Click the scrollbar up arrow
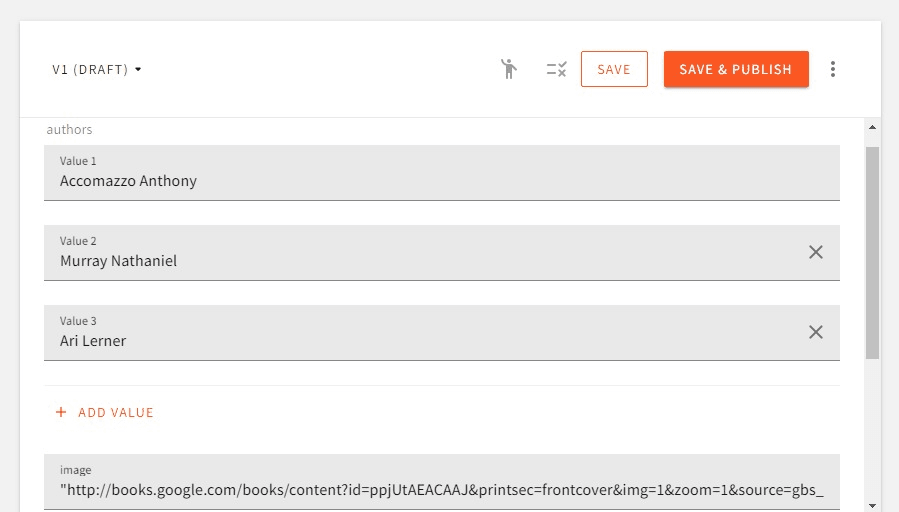 [872, 127]
